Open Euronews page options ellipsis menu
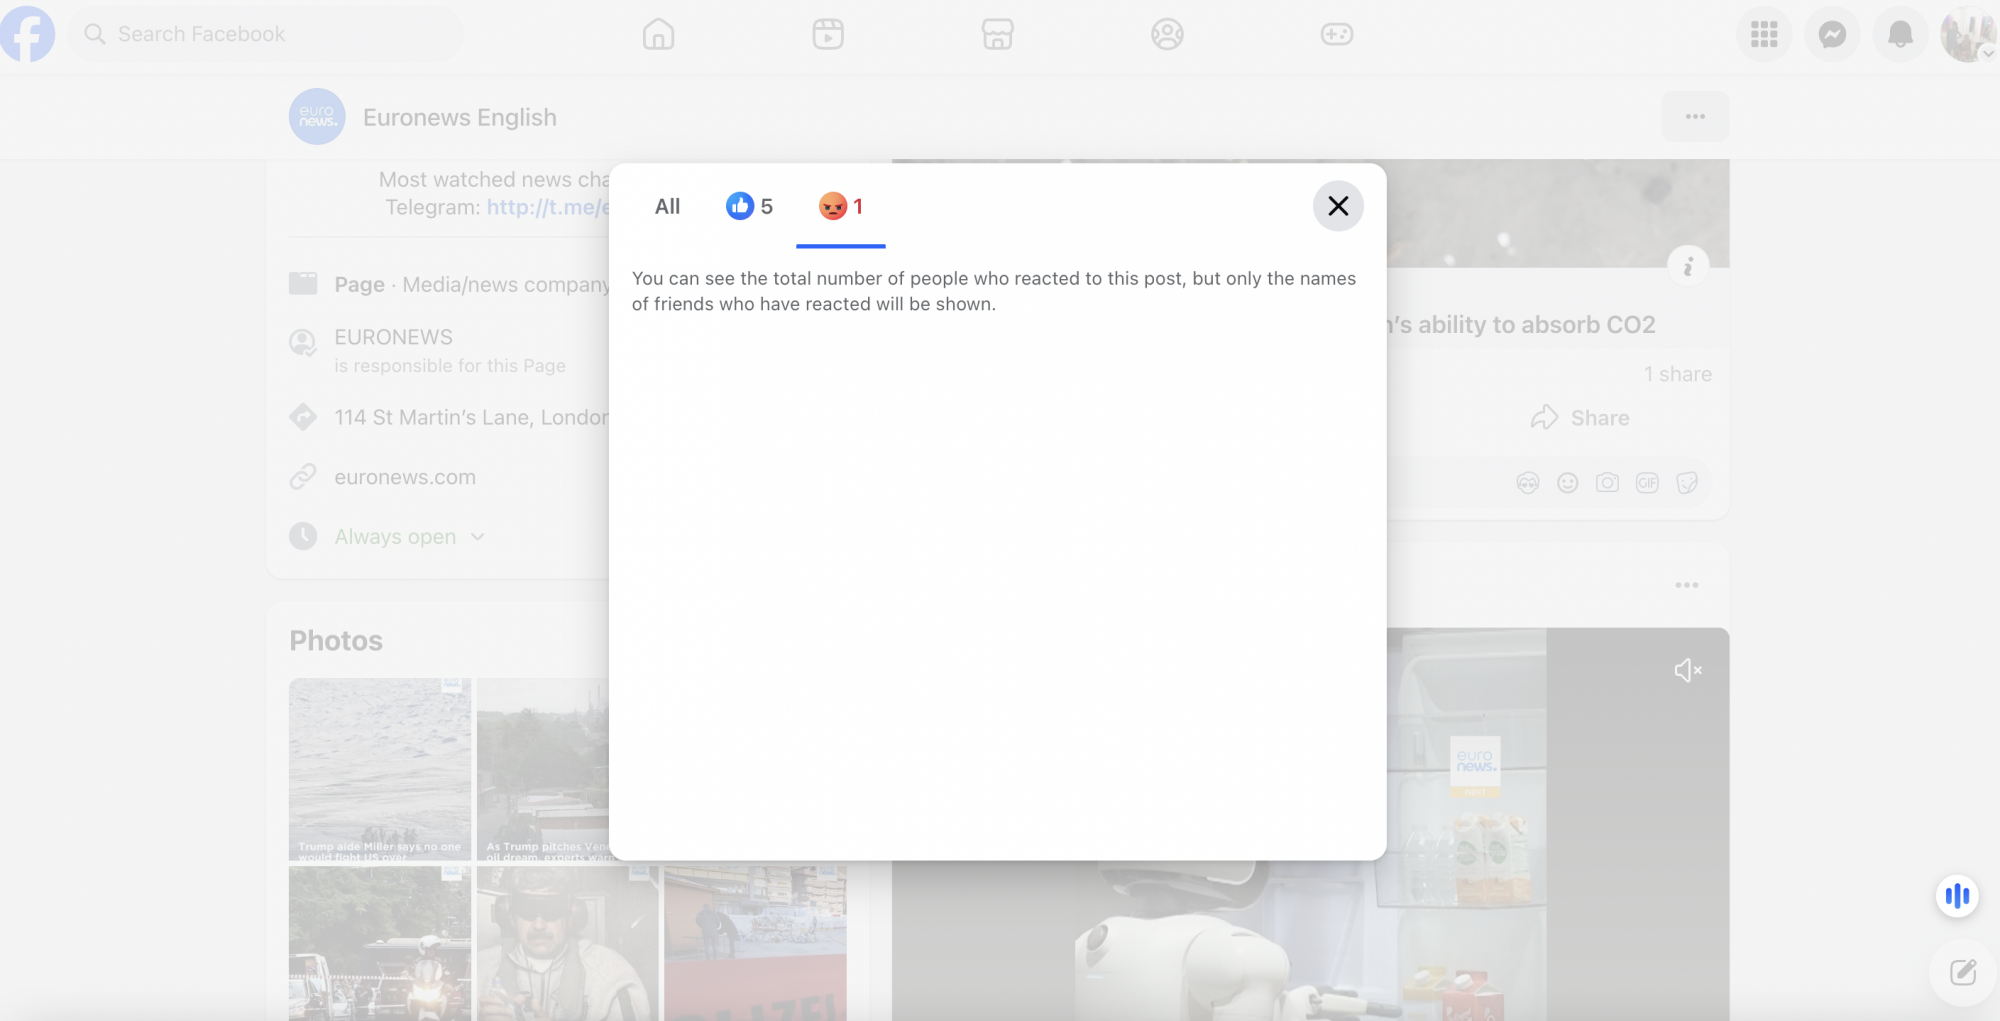 point(1695,117)
